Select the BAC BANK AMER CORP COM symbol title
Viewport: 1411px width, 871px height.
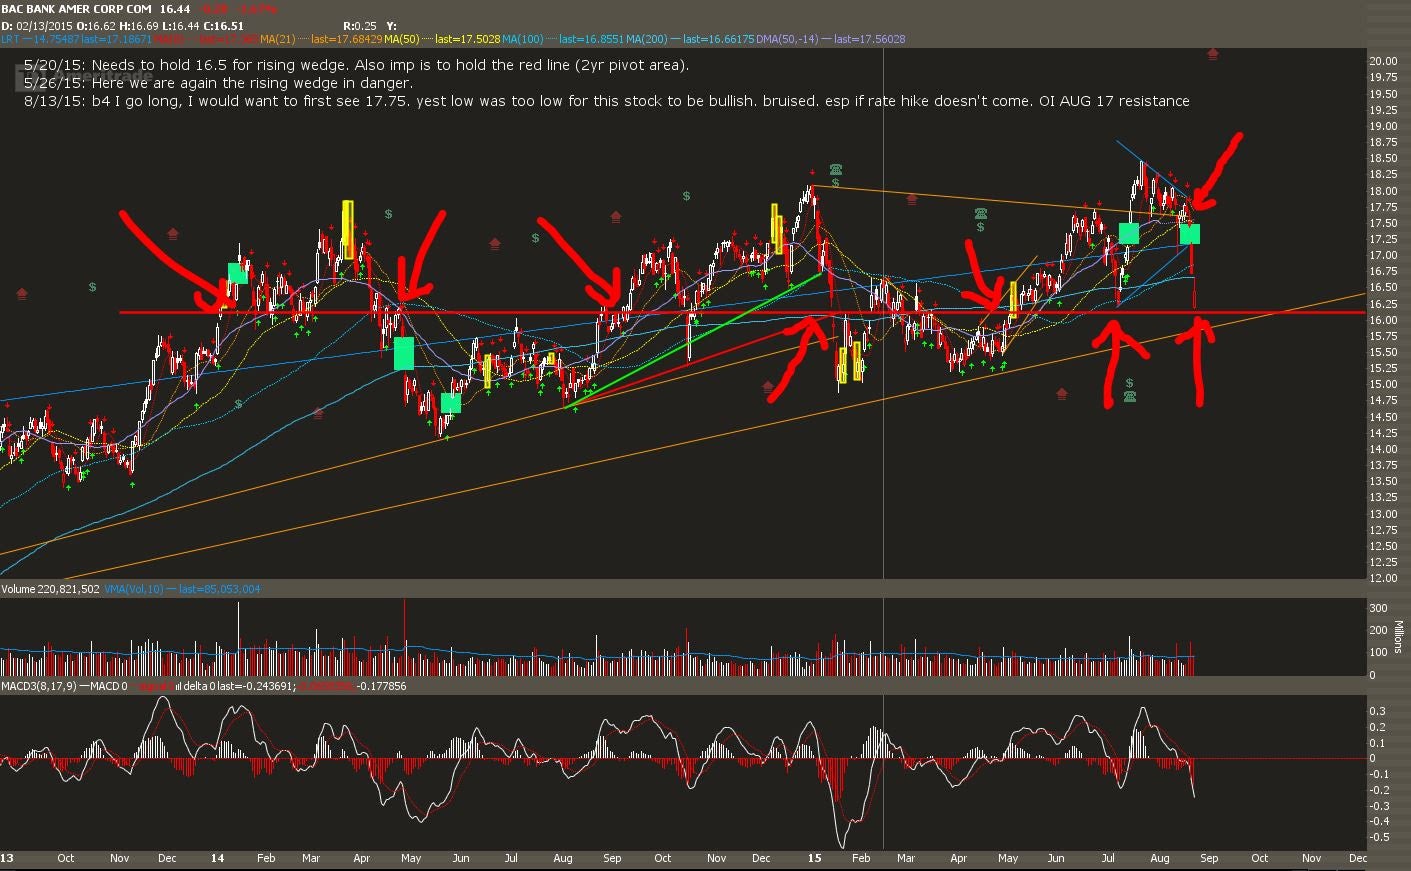76,9
